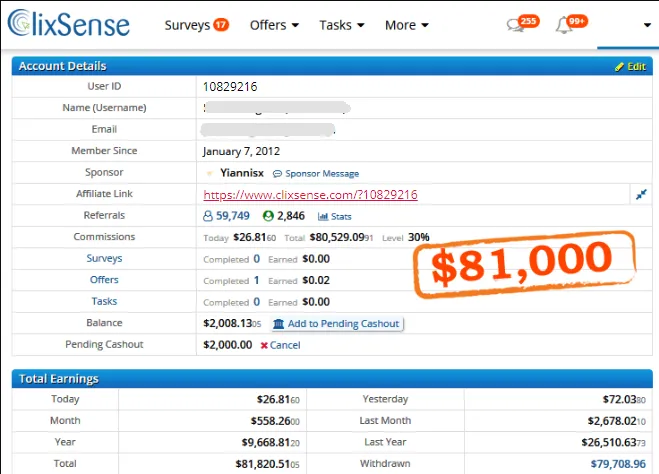Image resolution: width=659 pixels, height=474 pixels.
Task: Click the Withdrawn amount $79,708.96
Action: [x=618, y=464]
